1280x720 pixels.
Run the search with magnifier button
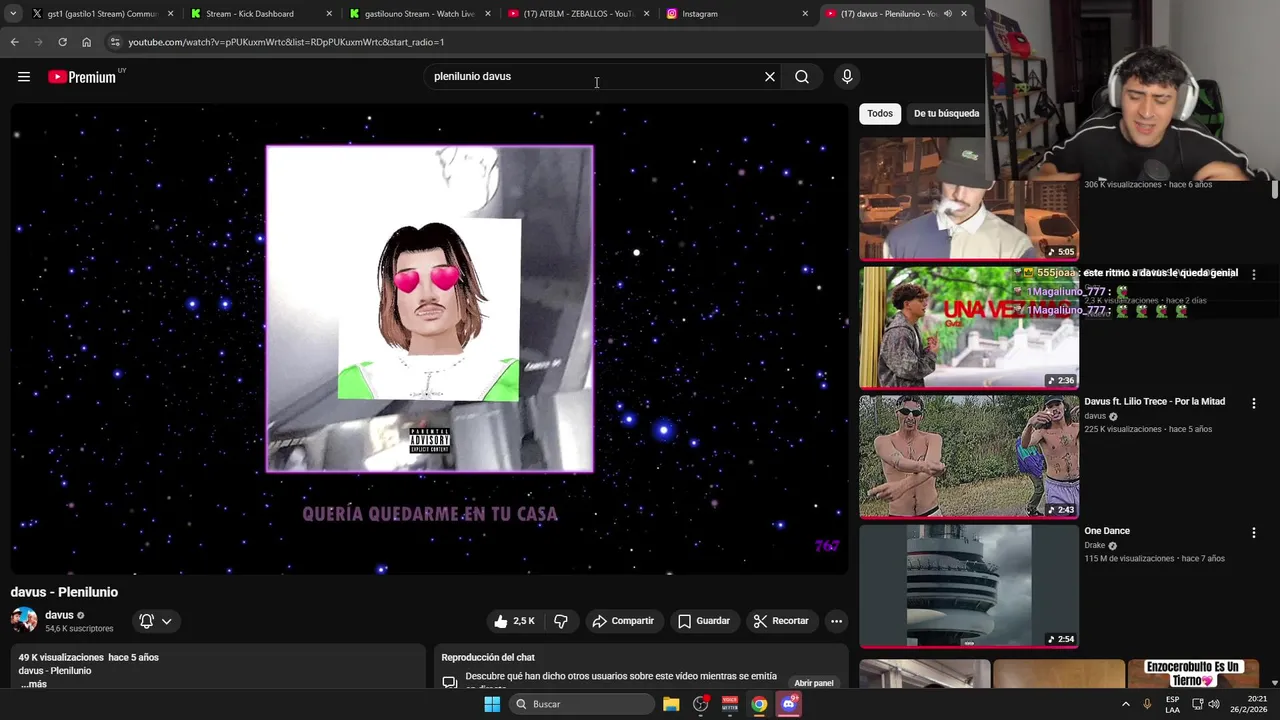pyautogui.click(x=802, y=77)
